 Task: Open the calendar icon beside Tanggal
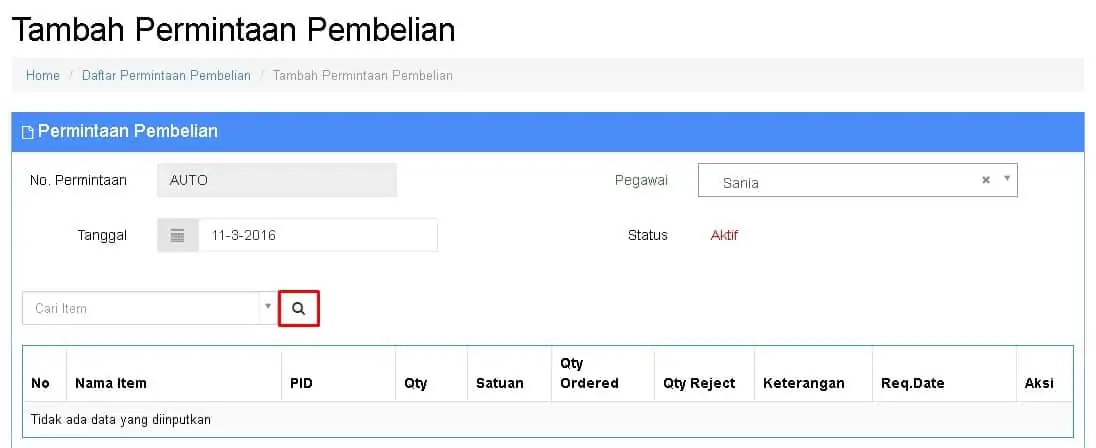(178, 236)
